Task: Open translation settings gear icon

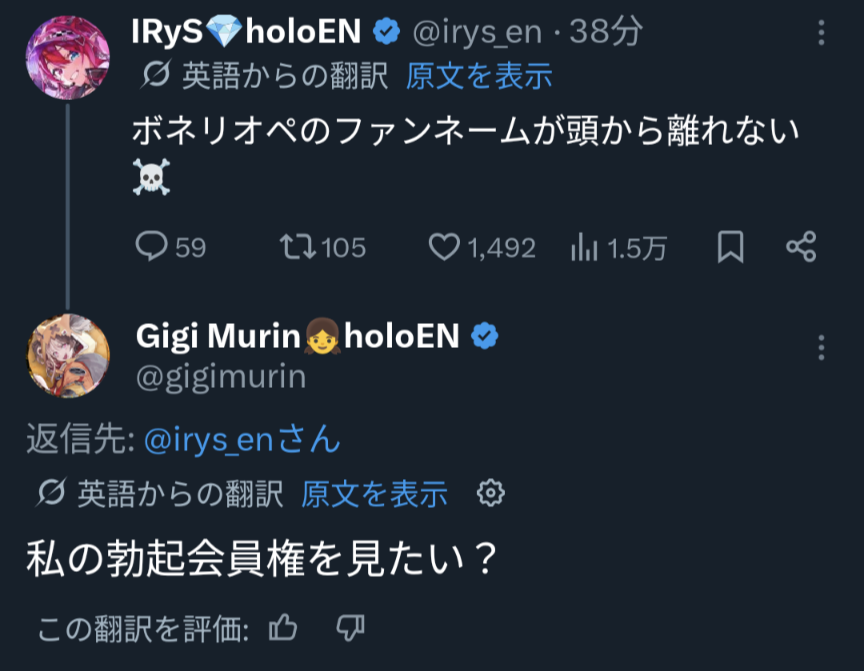Action: tap(490, 493)
